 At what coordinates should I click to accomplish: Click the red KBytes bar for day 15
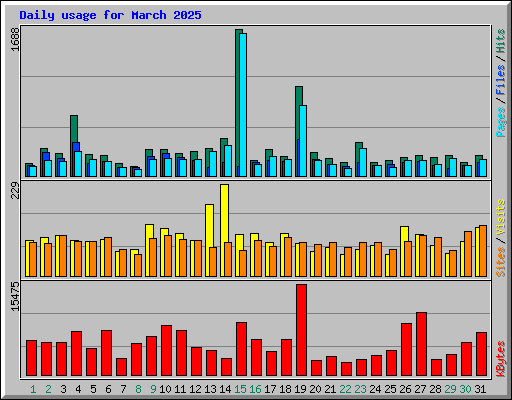(x=241, y=349)
